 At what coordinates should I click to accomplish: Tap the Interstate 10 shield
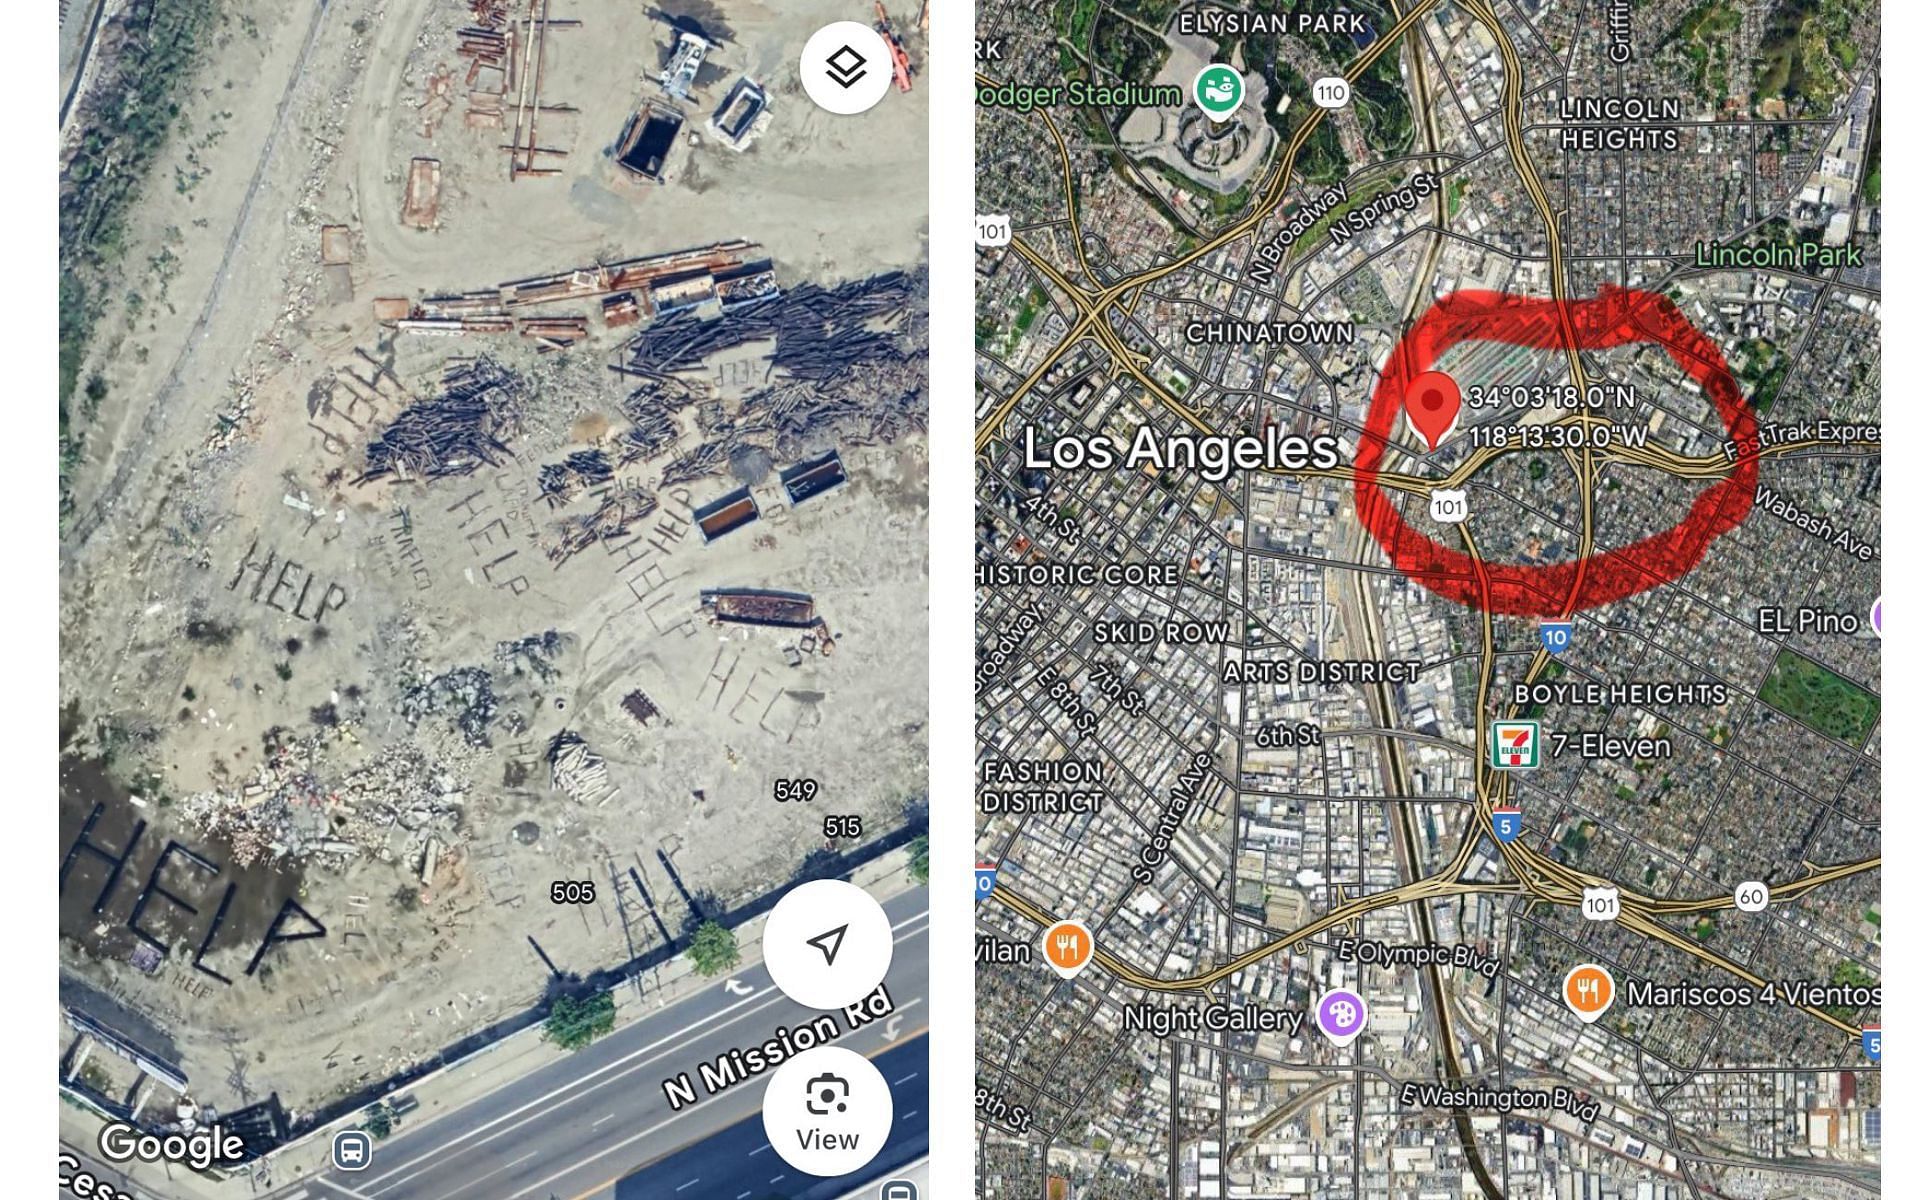(x=1554, y=636)
